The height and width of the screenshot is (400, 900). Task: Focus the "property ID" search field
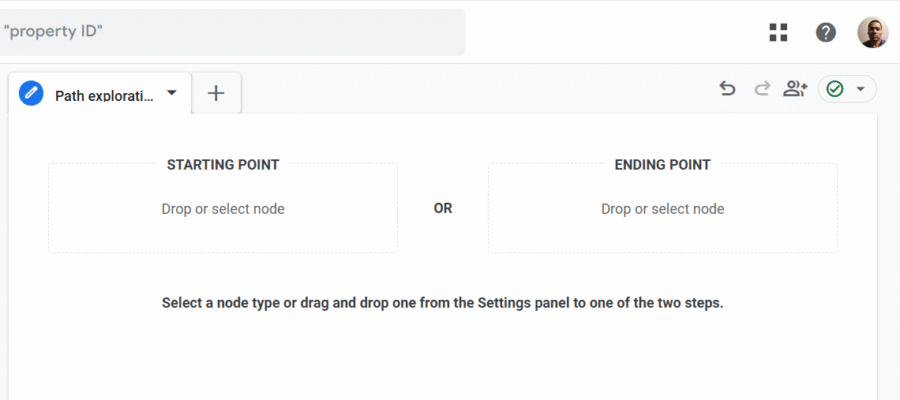tap(230, 32)
